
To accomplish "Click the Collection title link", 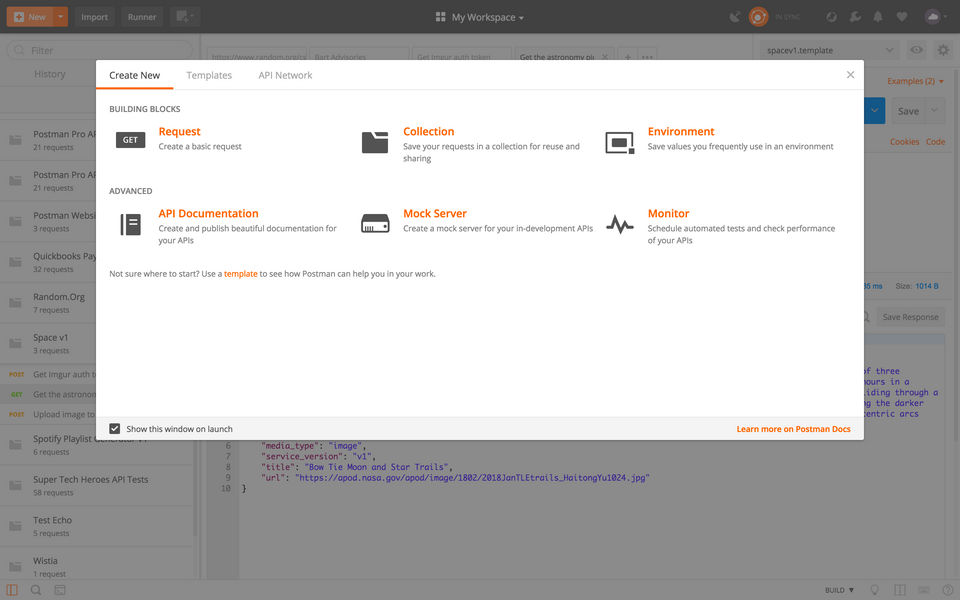I will [429, 132].
